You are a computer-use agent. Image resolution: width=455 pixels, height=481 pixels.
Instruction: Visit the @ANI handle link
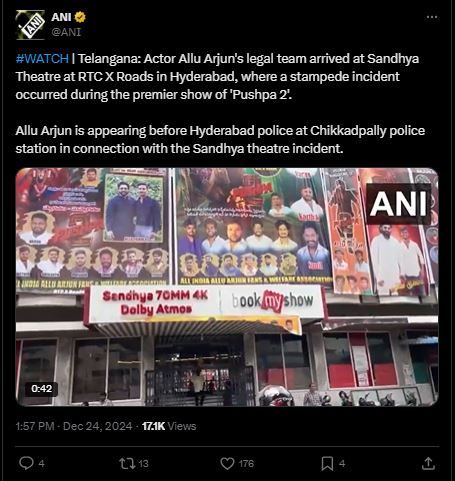[x=66, y=32]
